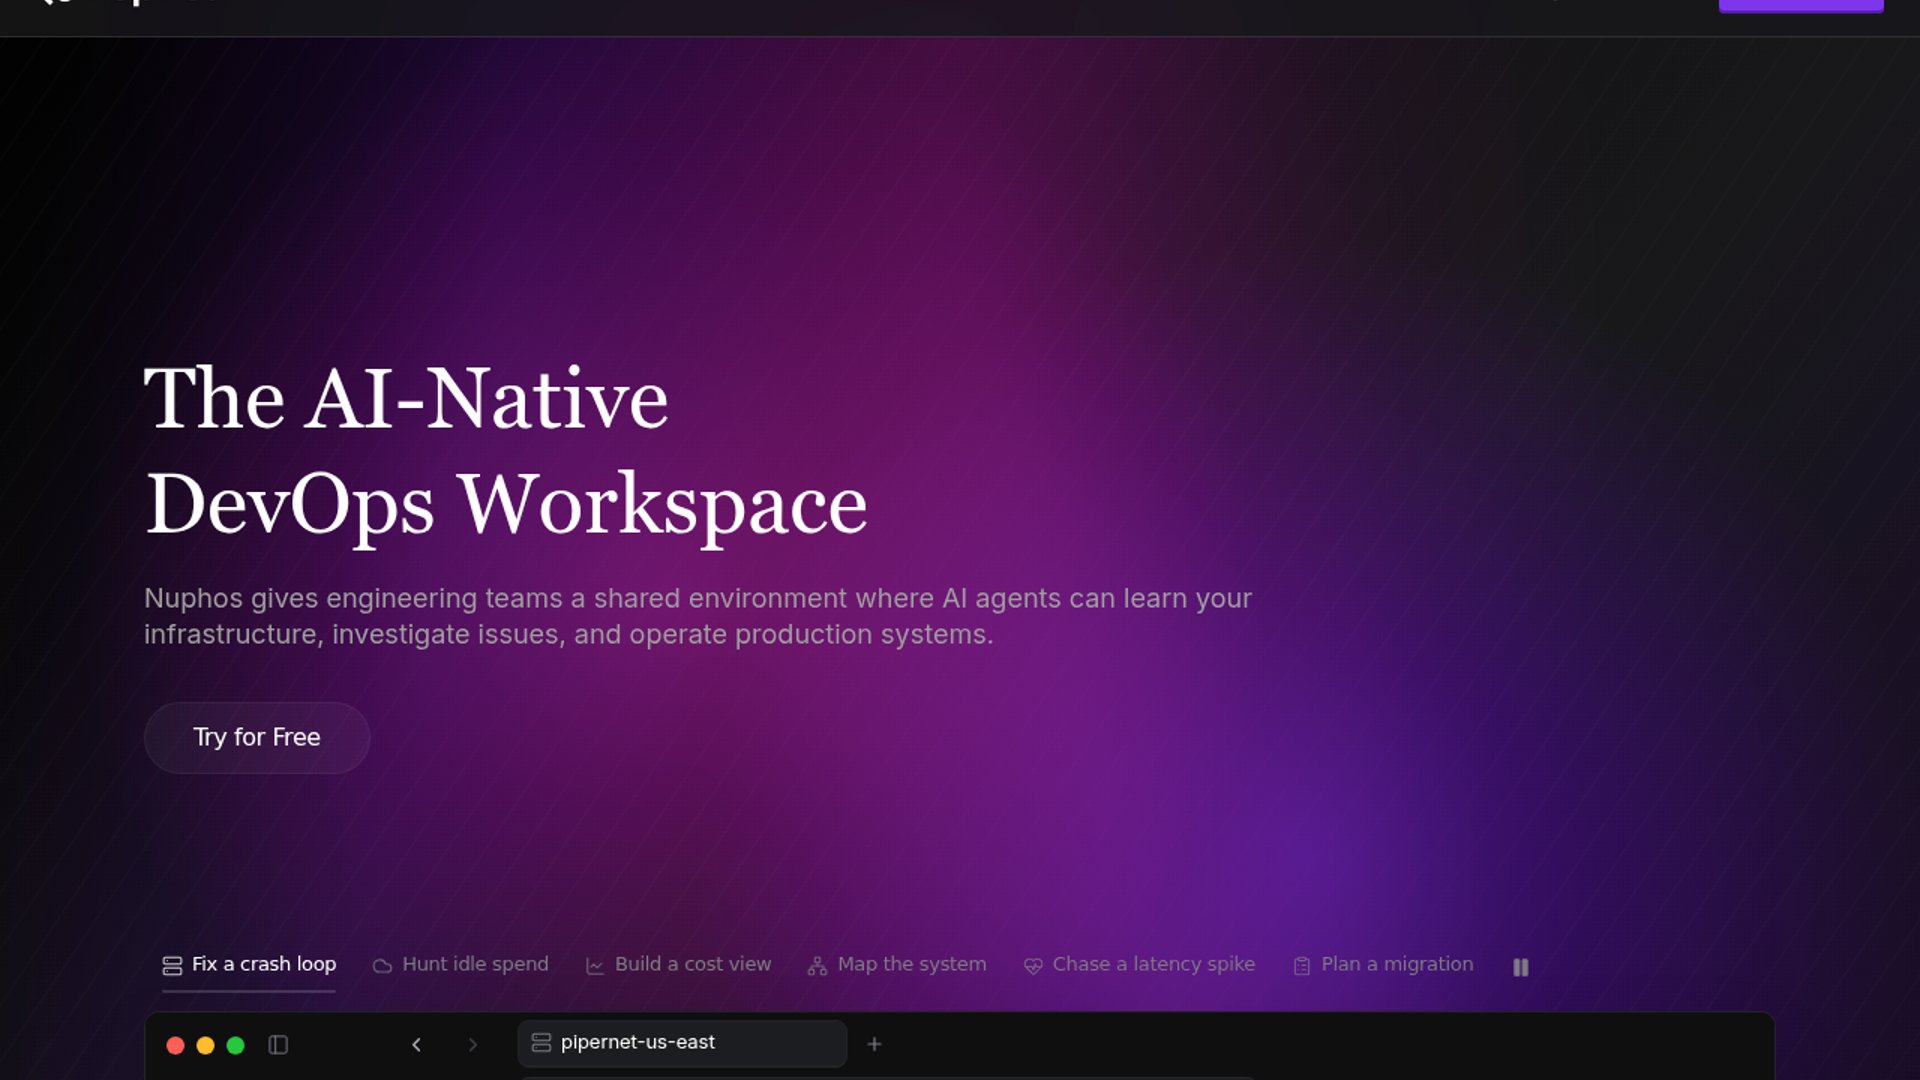Click the back arrow in demo window

417,1045
